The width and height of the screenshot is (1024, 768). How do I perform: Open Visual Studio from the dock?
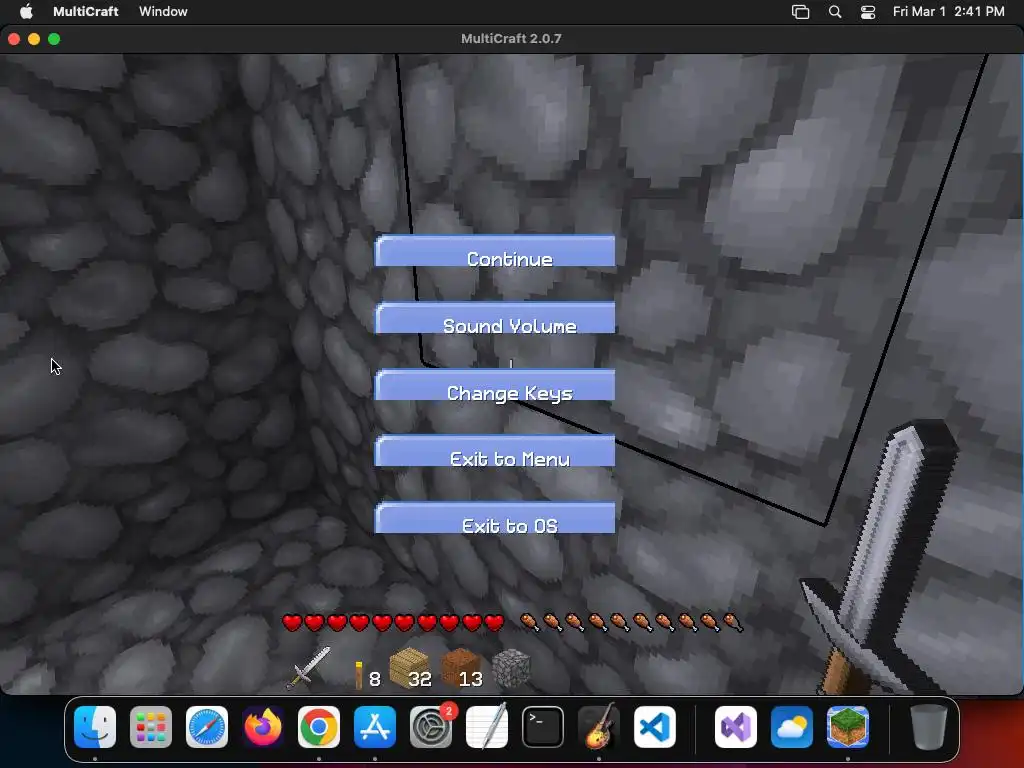tap(736, 727)
